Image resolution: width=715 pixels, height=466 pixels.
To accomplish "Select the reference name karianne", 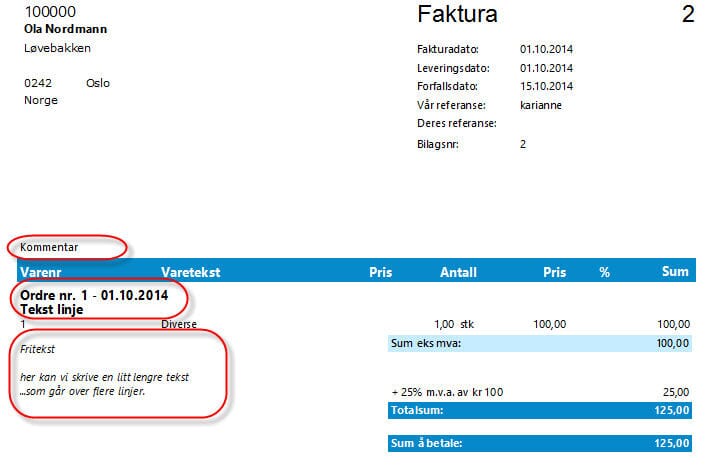I will point(541,105).
